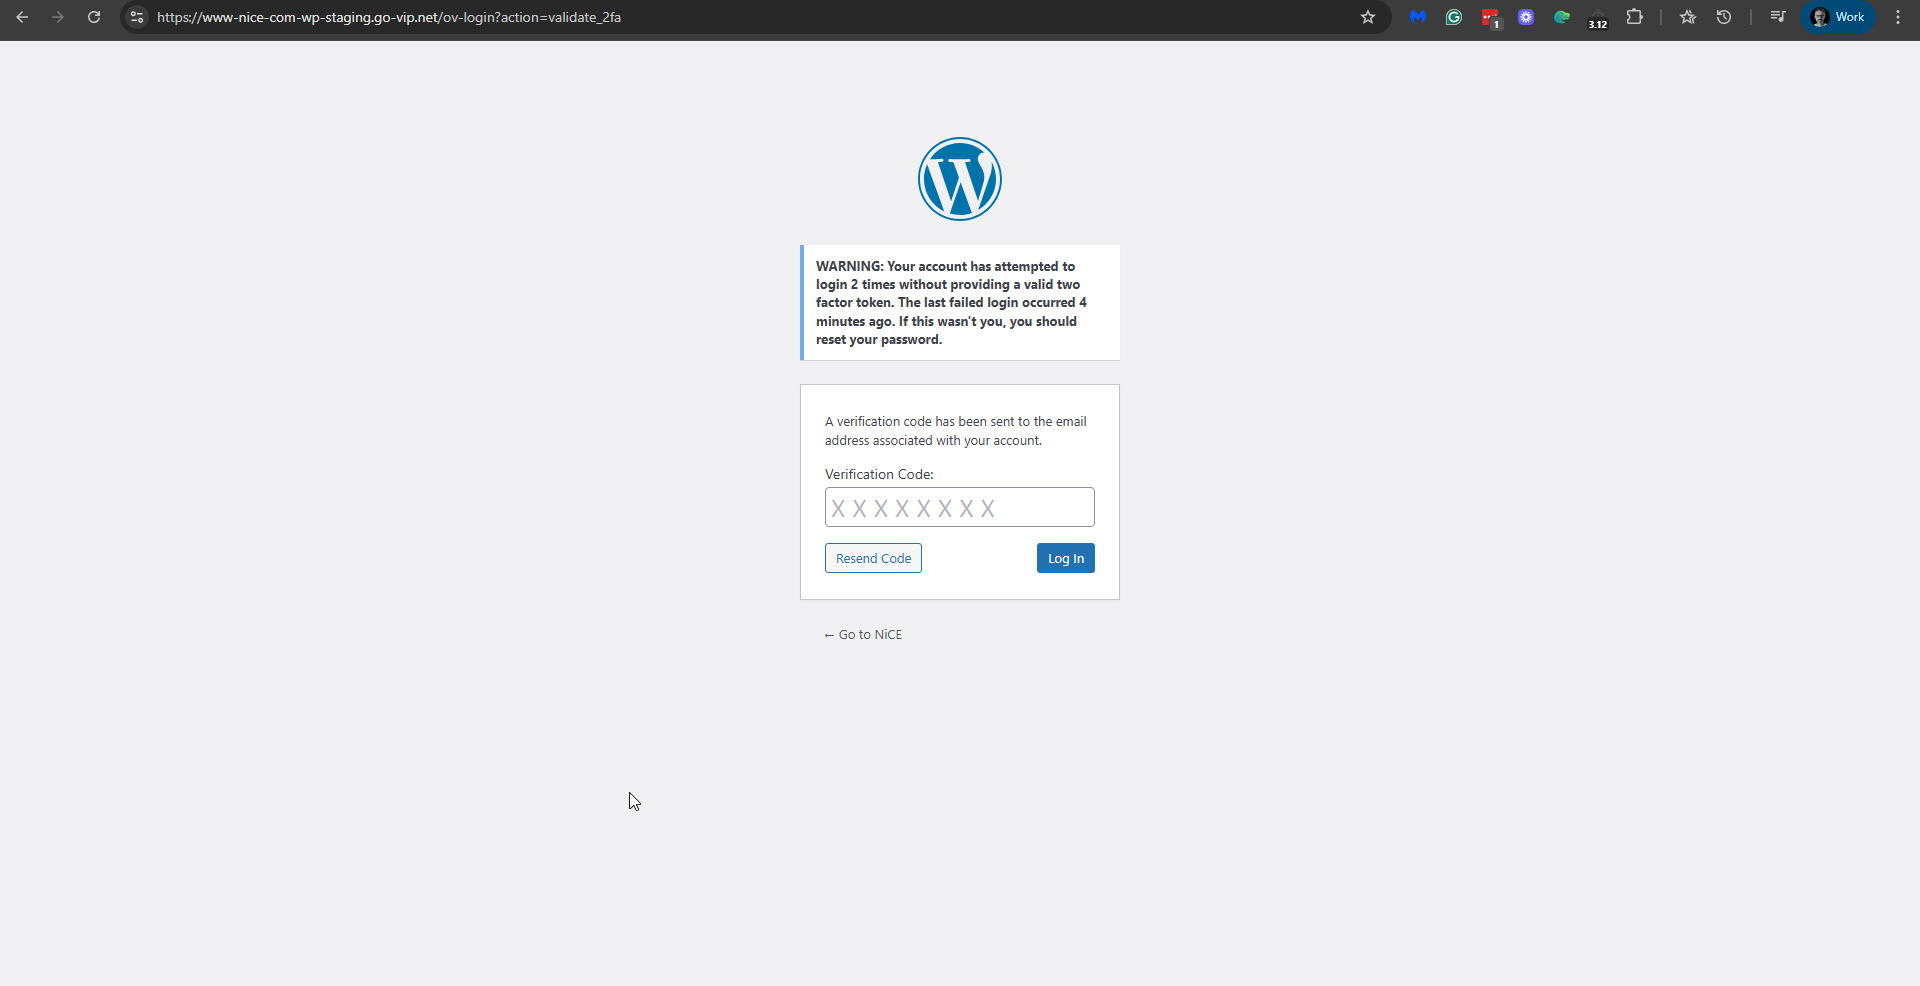Go back to the previous page
This screenshot has width=1920, height=986.
(x=22, y=17)
